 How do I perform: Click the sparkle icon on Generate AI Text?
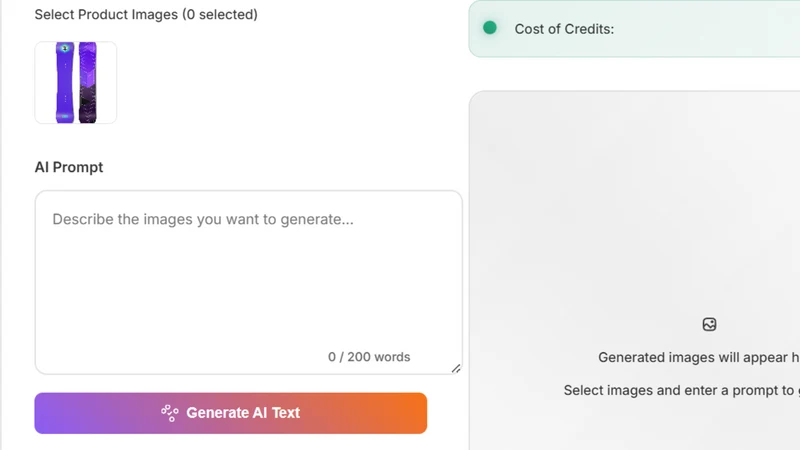(x=170, y=413)
